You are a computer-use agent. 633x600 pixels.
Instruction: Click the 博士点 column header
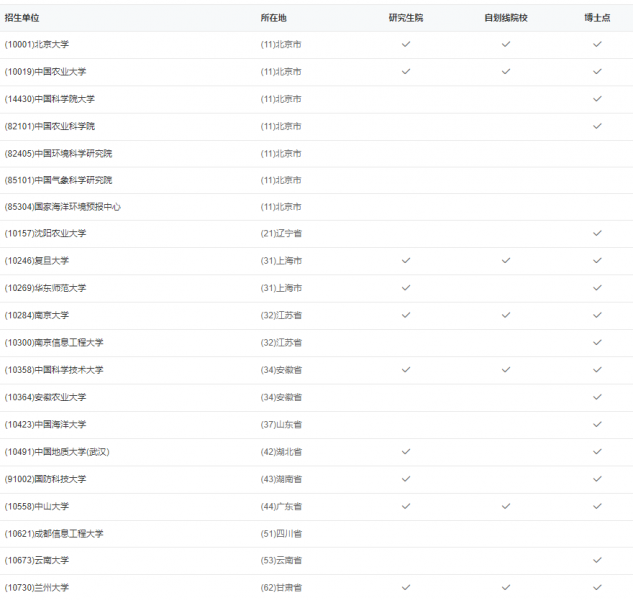[x=597, y=18]
